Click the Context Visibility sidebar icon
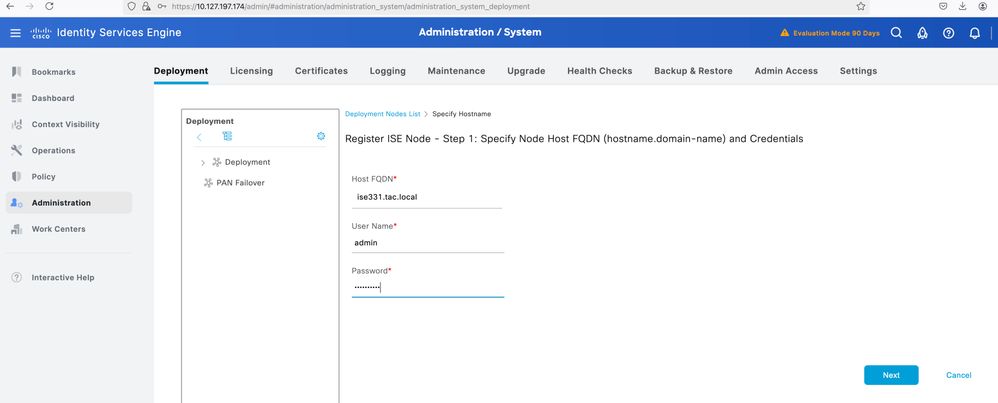This screenshot has height=403, width=998. tap(17, 124)
